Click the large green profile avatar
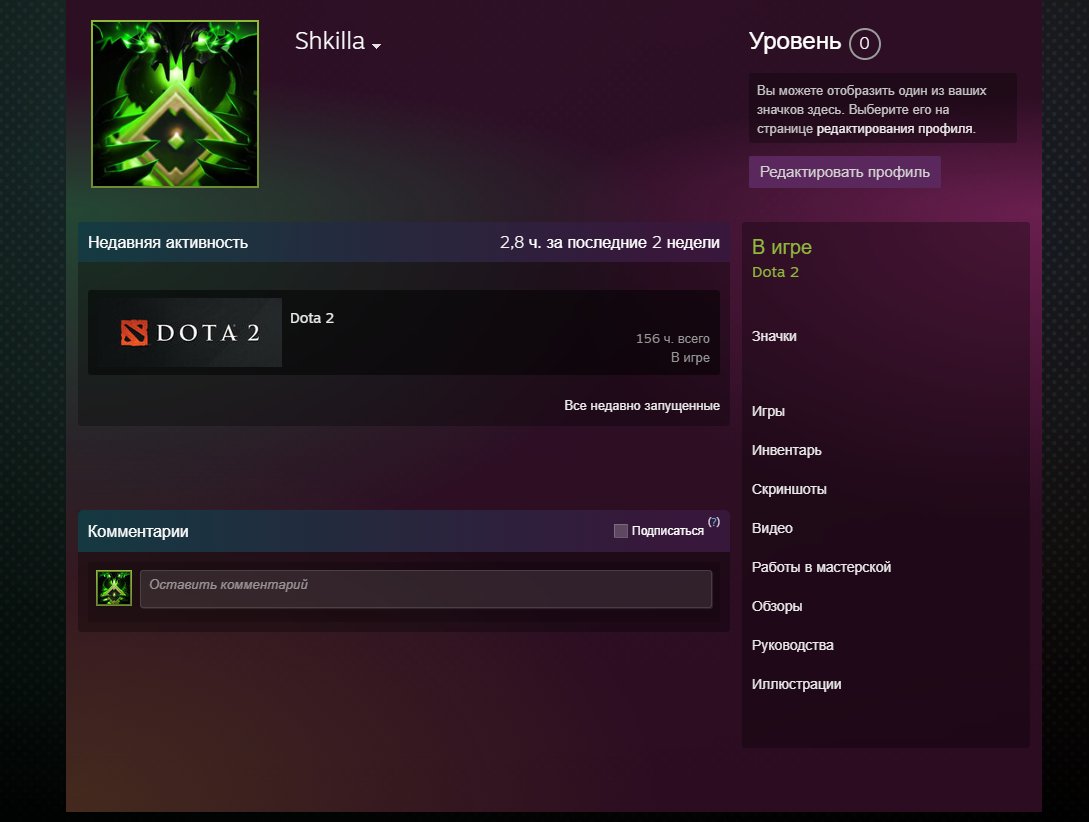The image size is (1089, 822). (x=175, y=104)
